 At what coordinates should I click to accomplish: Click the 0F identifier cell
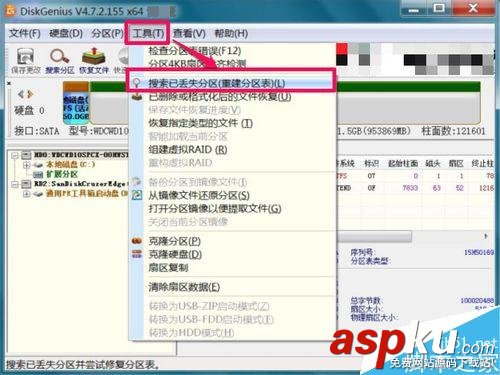coord(371,188)
